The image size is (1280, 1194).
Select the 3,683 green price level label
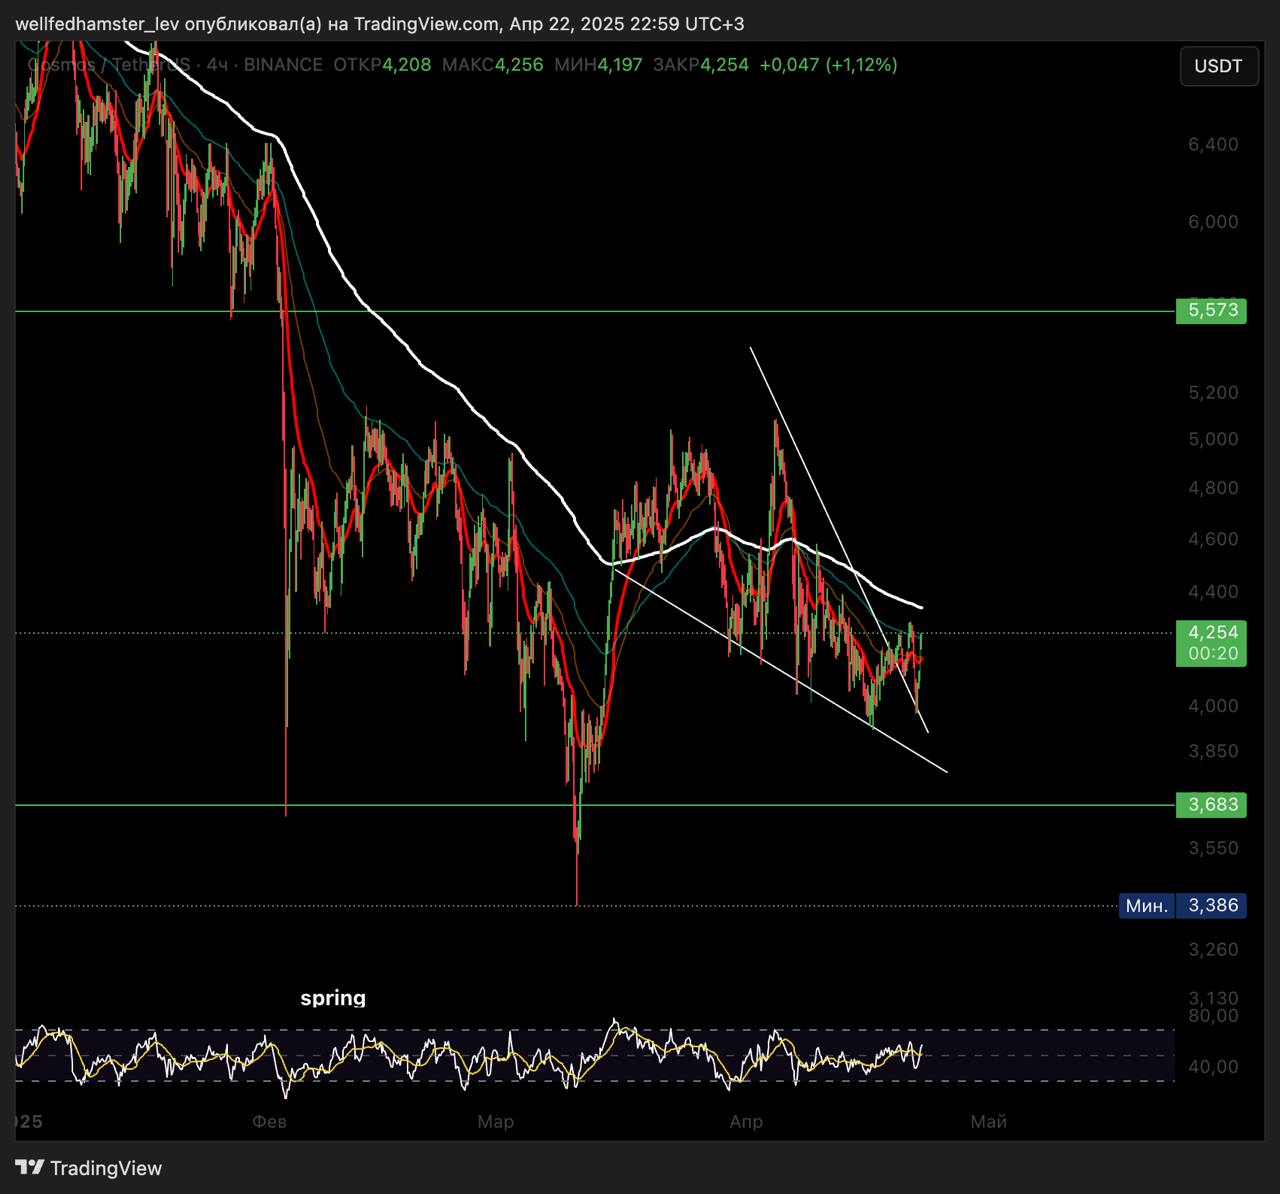(1212, 804)
